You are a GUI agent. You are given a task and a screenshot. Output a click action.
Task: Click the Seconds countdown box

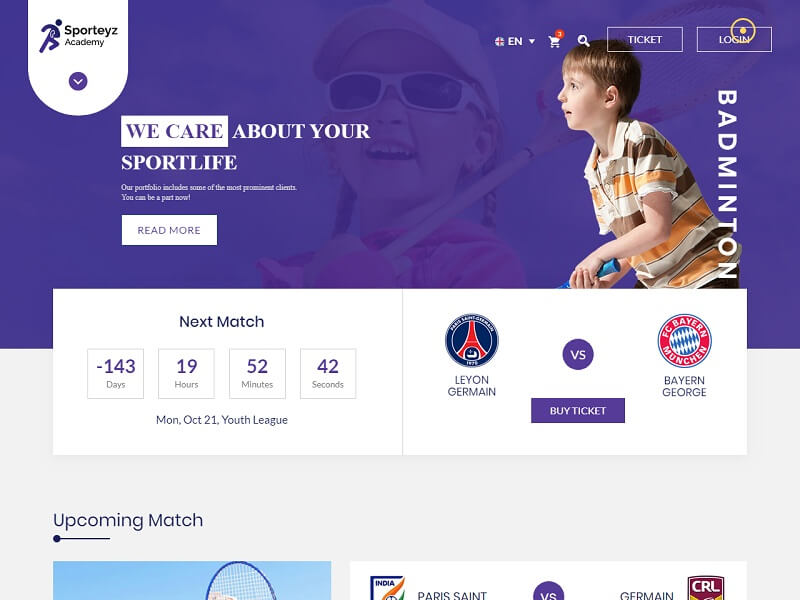pyautogui.click(x=328, y=373)
